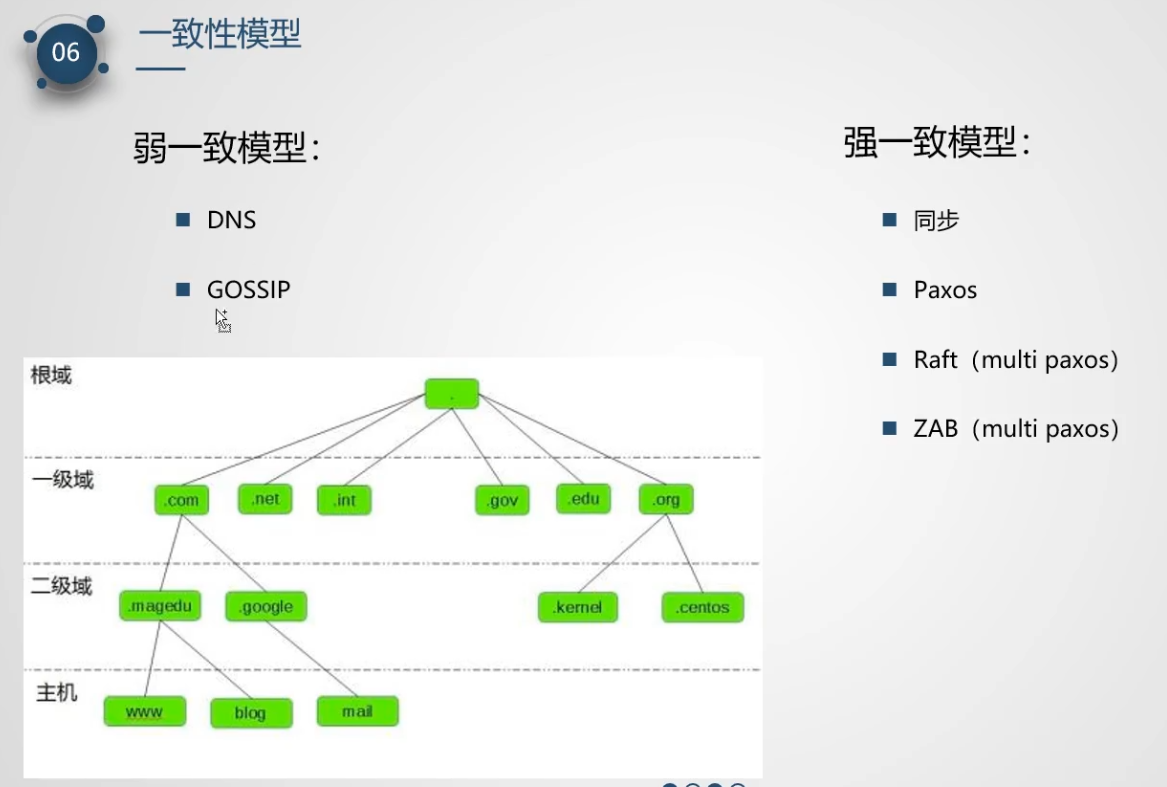Screen dimensions: 1167x787
Task: Select the .google node in the diagram
Action: point(265,605)
